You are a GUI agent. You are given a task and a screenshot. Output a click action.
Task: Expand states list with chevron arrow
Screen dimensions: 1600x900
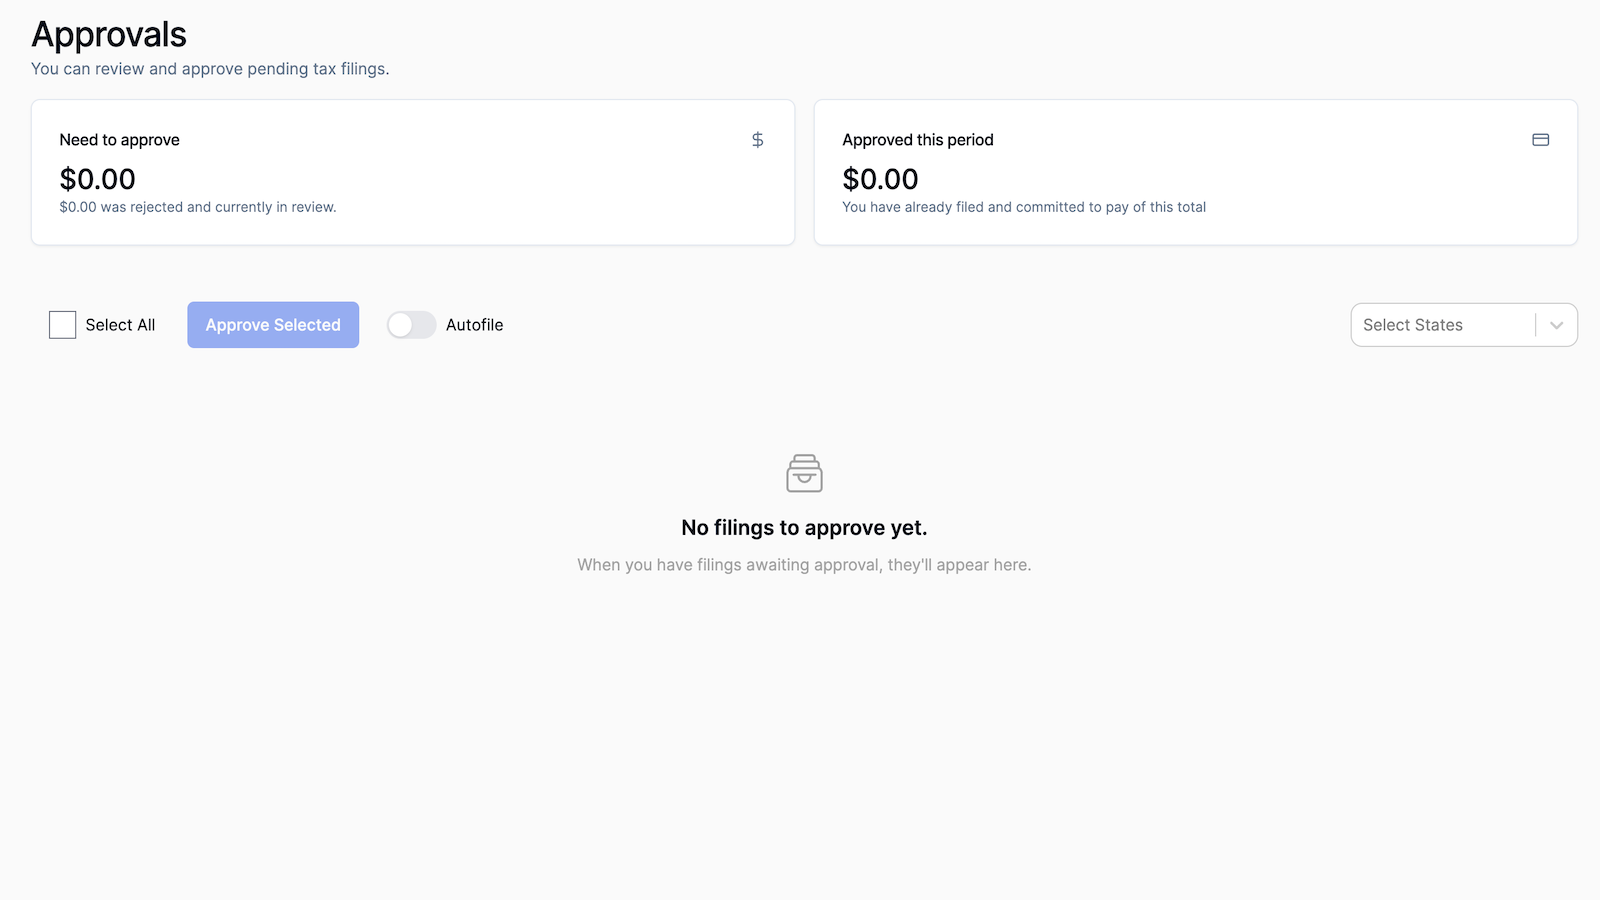[1556, 325]
